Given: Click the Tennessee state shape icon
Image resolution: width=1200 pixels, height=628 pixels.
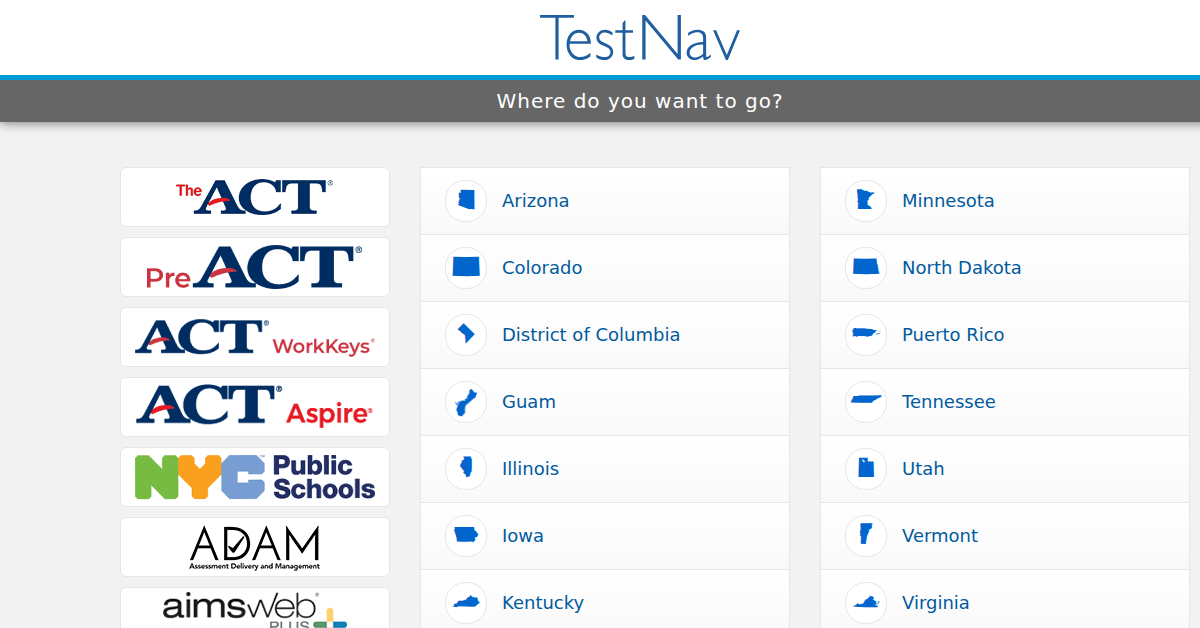Looking at the screenshot, I should [x=866, y=402].
